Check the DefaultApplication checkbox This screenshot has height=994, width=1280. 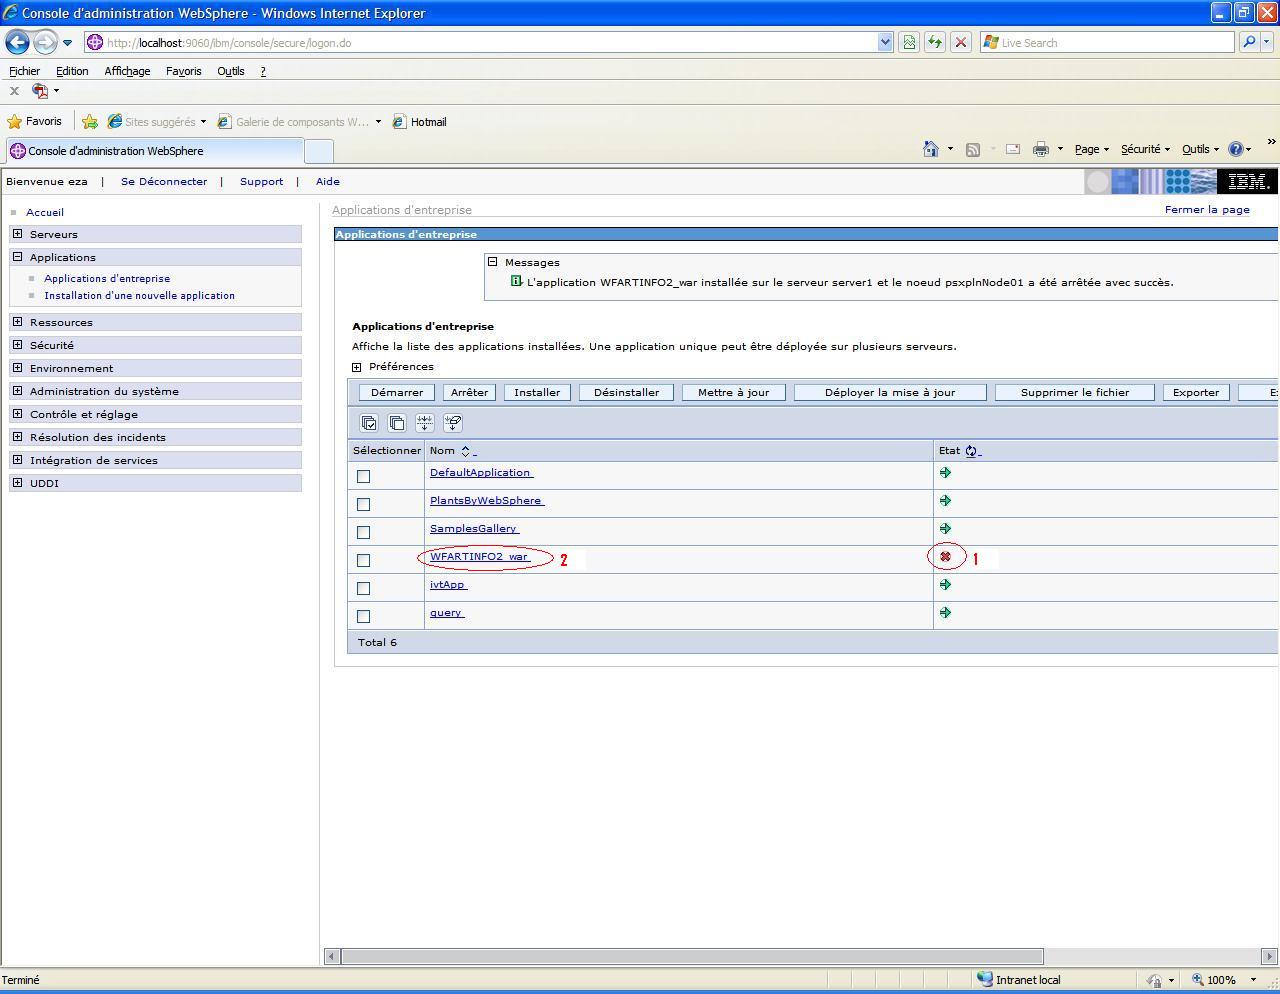click(x=363, y=476)
